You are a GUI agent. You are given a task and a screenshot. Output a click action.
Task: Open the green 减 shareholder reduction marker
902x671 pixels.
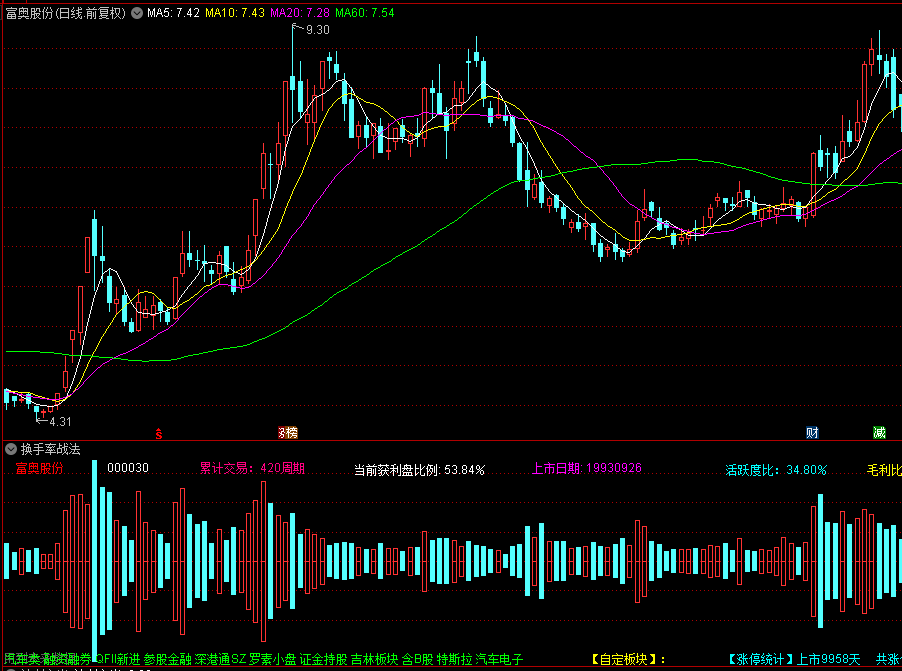879,433
